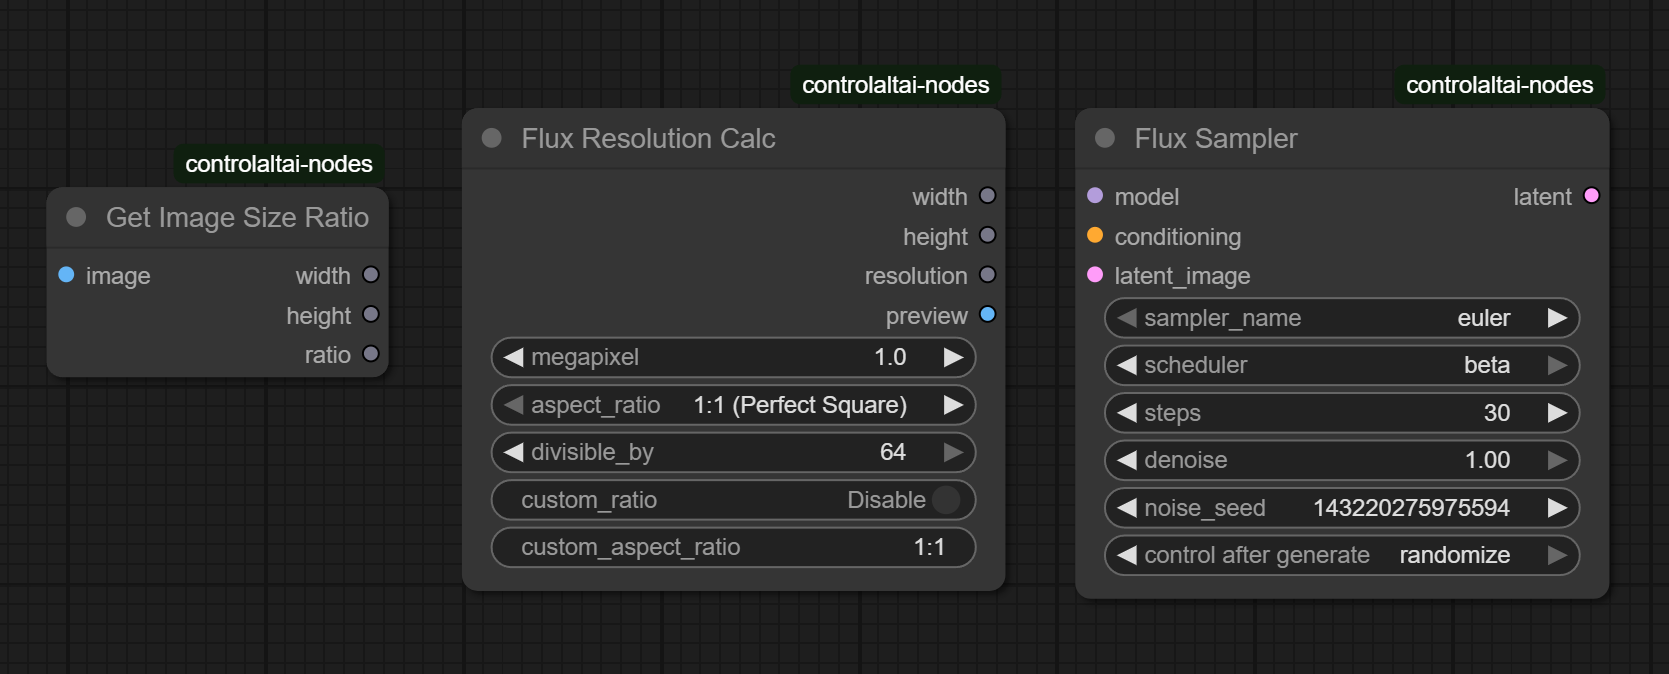Click the megapixel value 1.0
This screenshot has width=1669, height=674.
click(890, 357)
